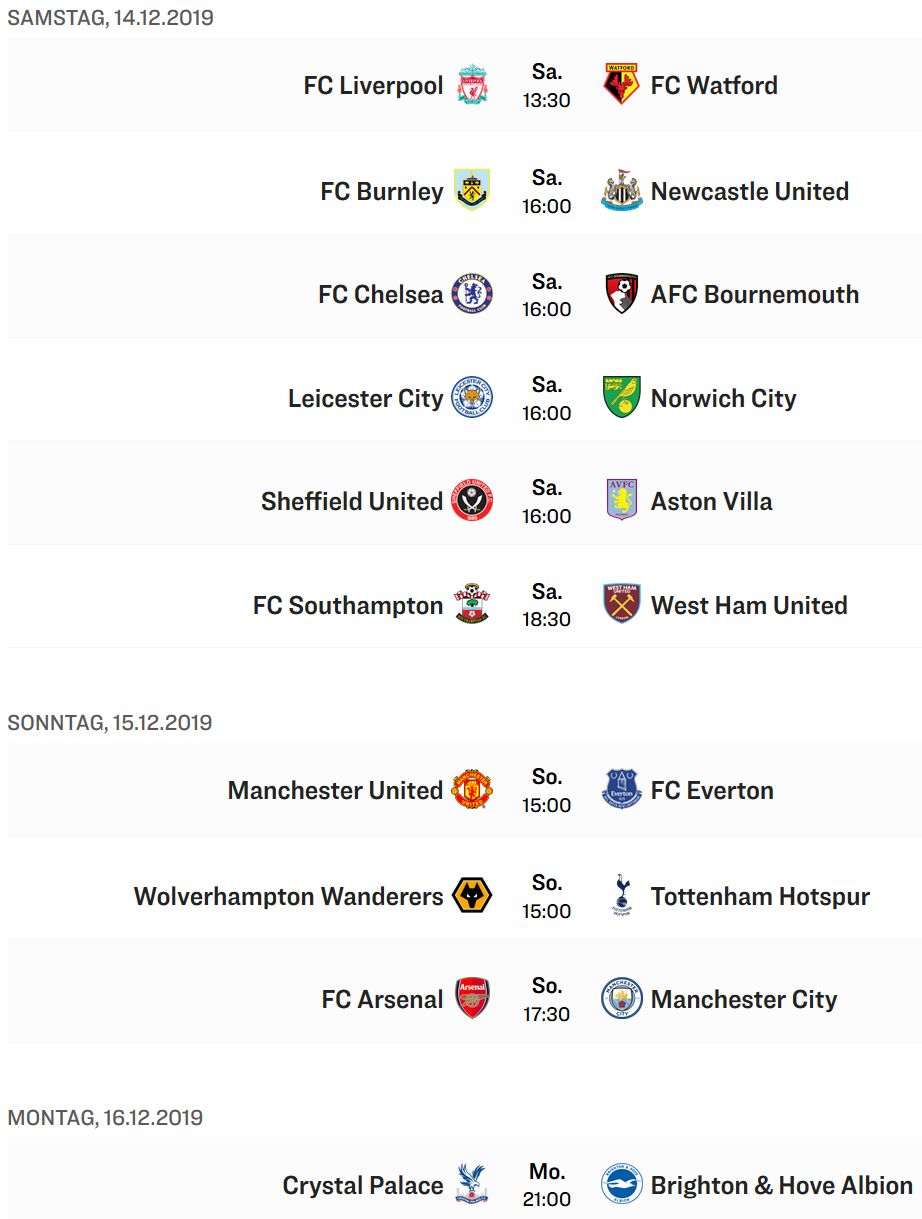Click the Tottenham Hotspur crest
Viewport: 922px width, 1219px height.
coord(621,896)
